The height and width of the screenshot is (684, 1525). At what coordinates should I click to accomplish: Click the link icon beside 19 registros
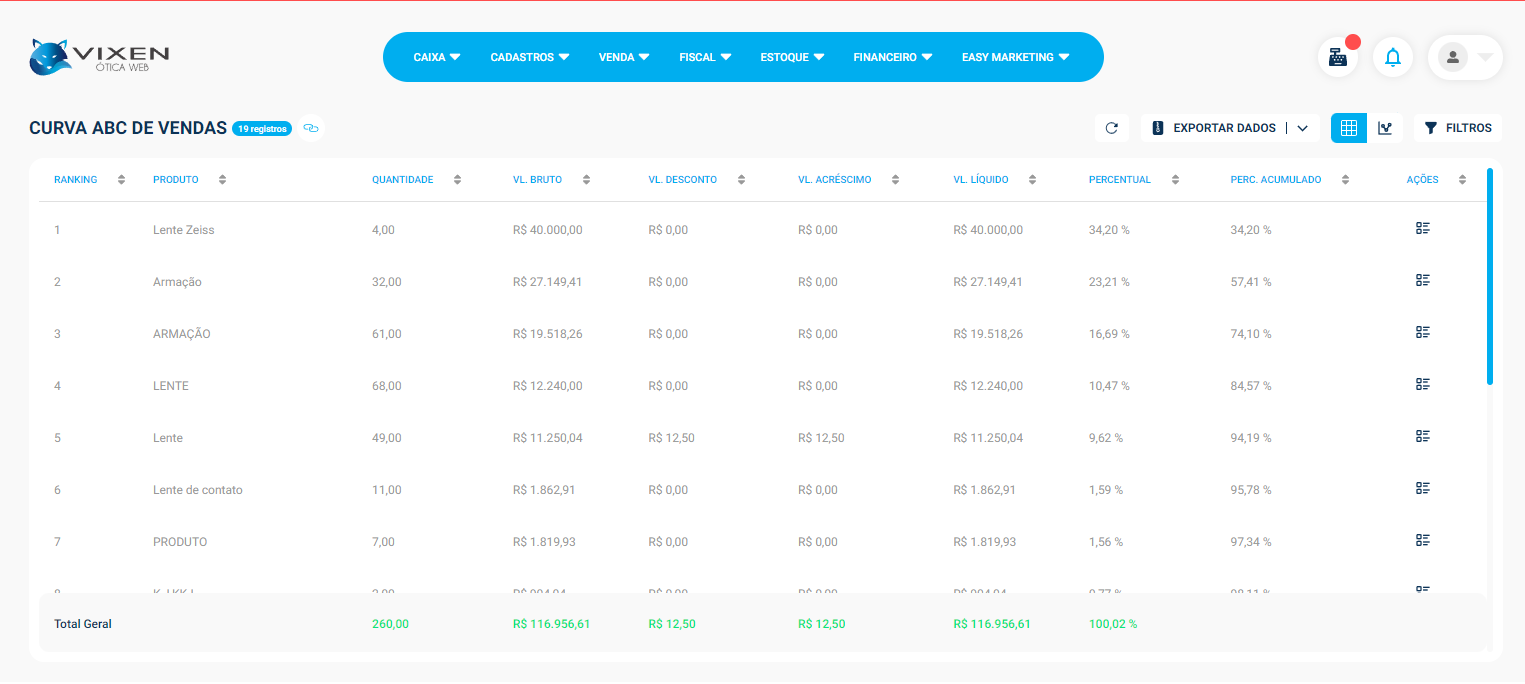[311, 128]
